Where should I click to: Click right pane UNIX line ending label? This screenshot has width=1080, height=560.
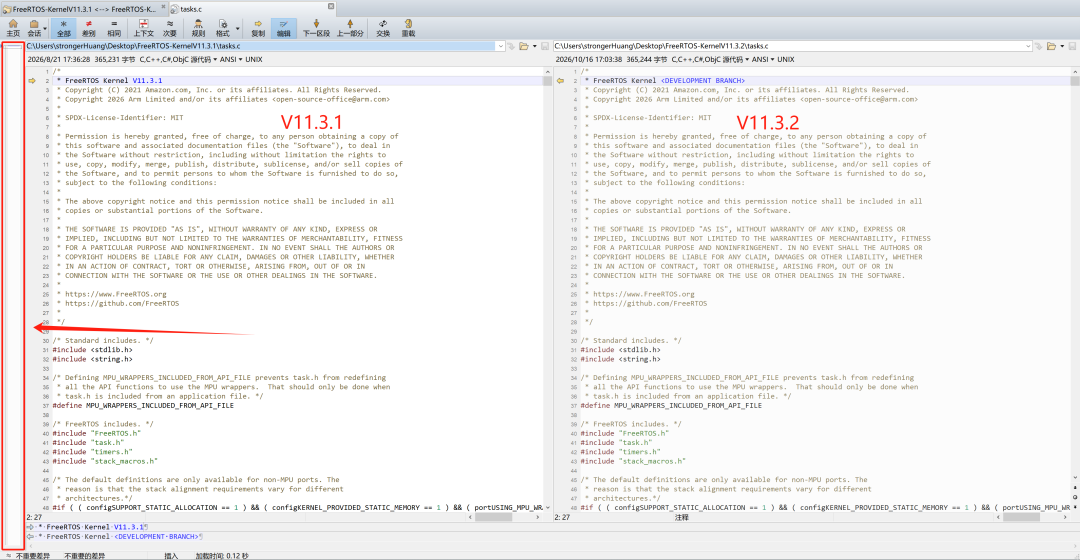point(786,59)
